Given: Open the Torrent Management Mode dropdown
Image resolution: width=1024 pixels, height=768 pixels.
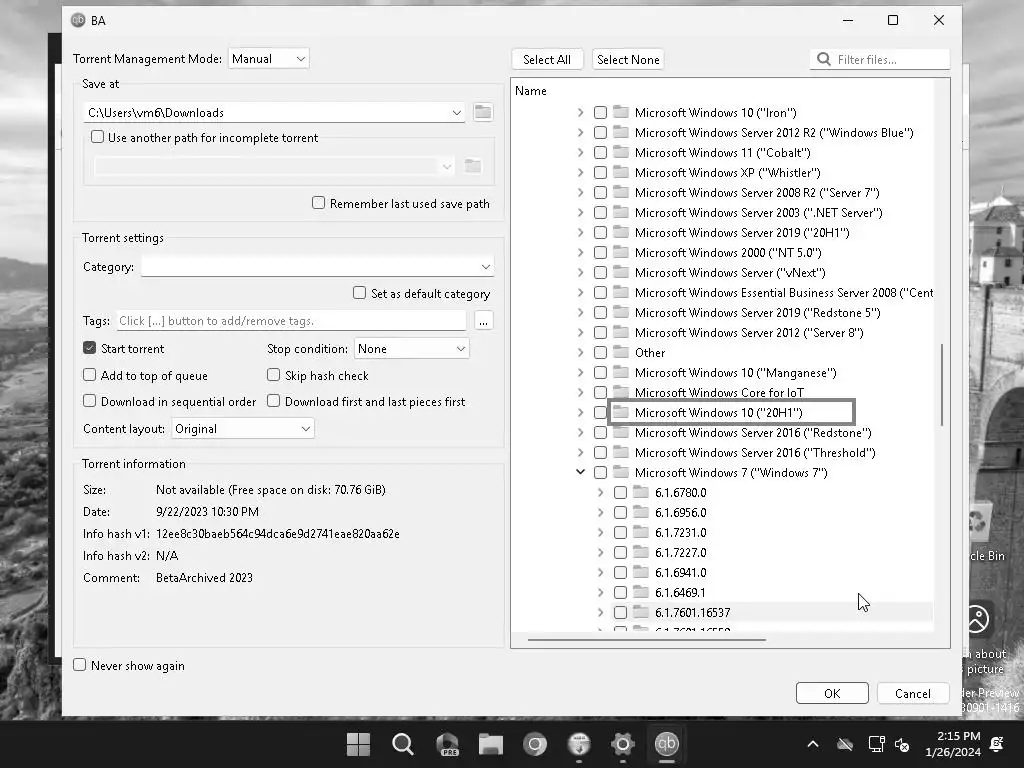Looking at the screenshot, I should pos(268,59).
